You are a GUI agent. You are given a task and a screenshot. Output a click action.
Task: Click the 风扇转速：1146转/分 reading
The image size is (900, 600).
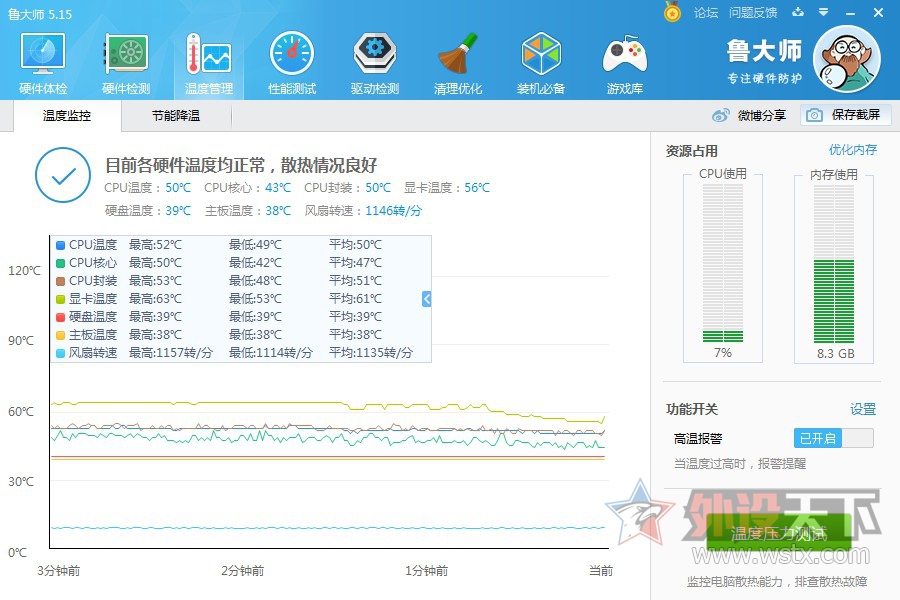(x=363, y=211)
